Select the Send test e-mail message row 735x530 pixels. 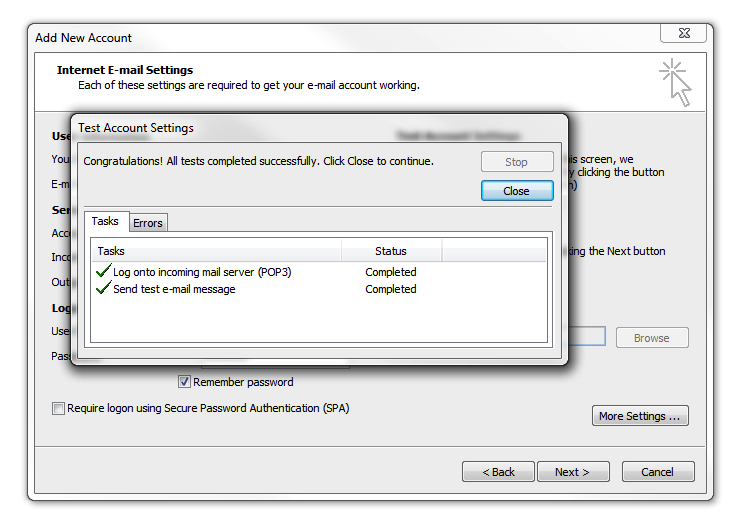click(x=319, y=289)
